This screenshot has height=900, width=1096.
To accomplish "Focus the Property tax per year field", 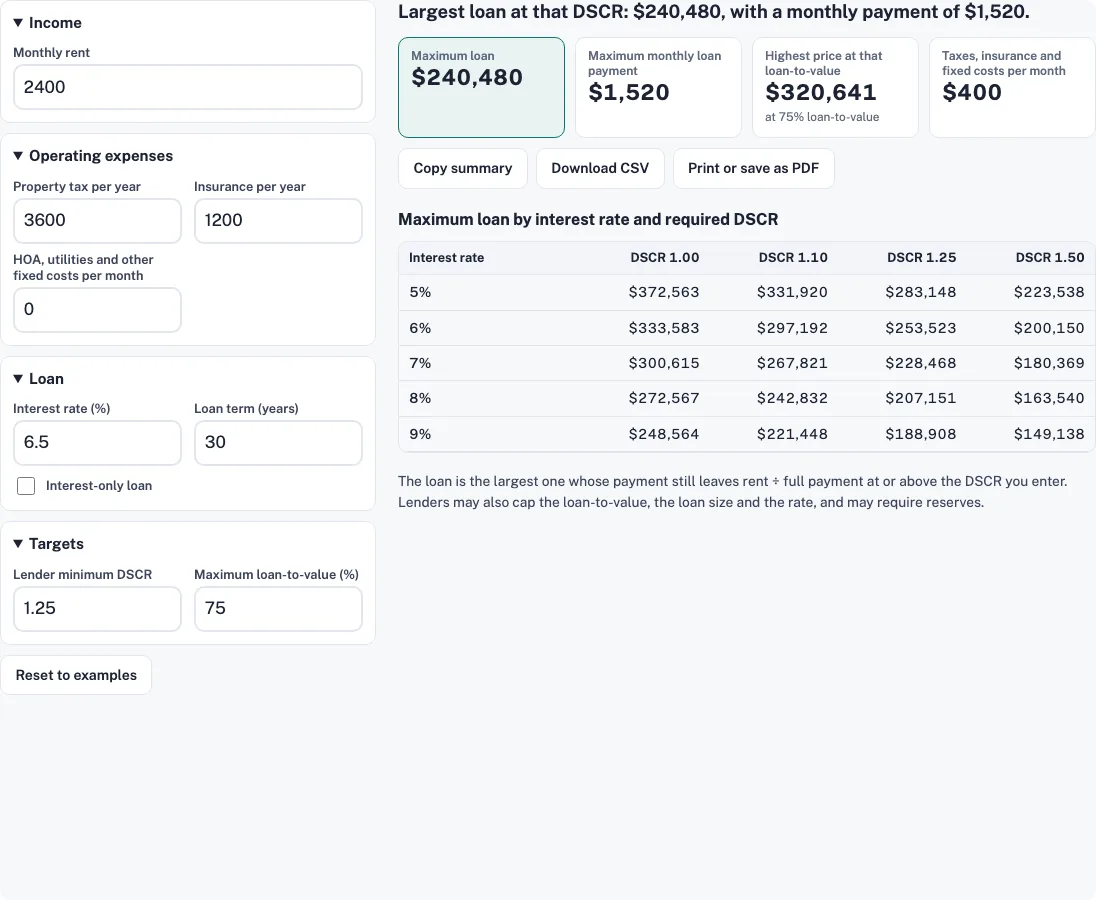I will pyautogui.click(x=97, y=221).
